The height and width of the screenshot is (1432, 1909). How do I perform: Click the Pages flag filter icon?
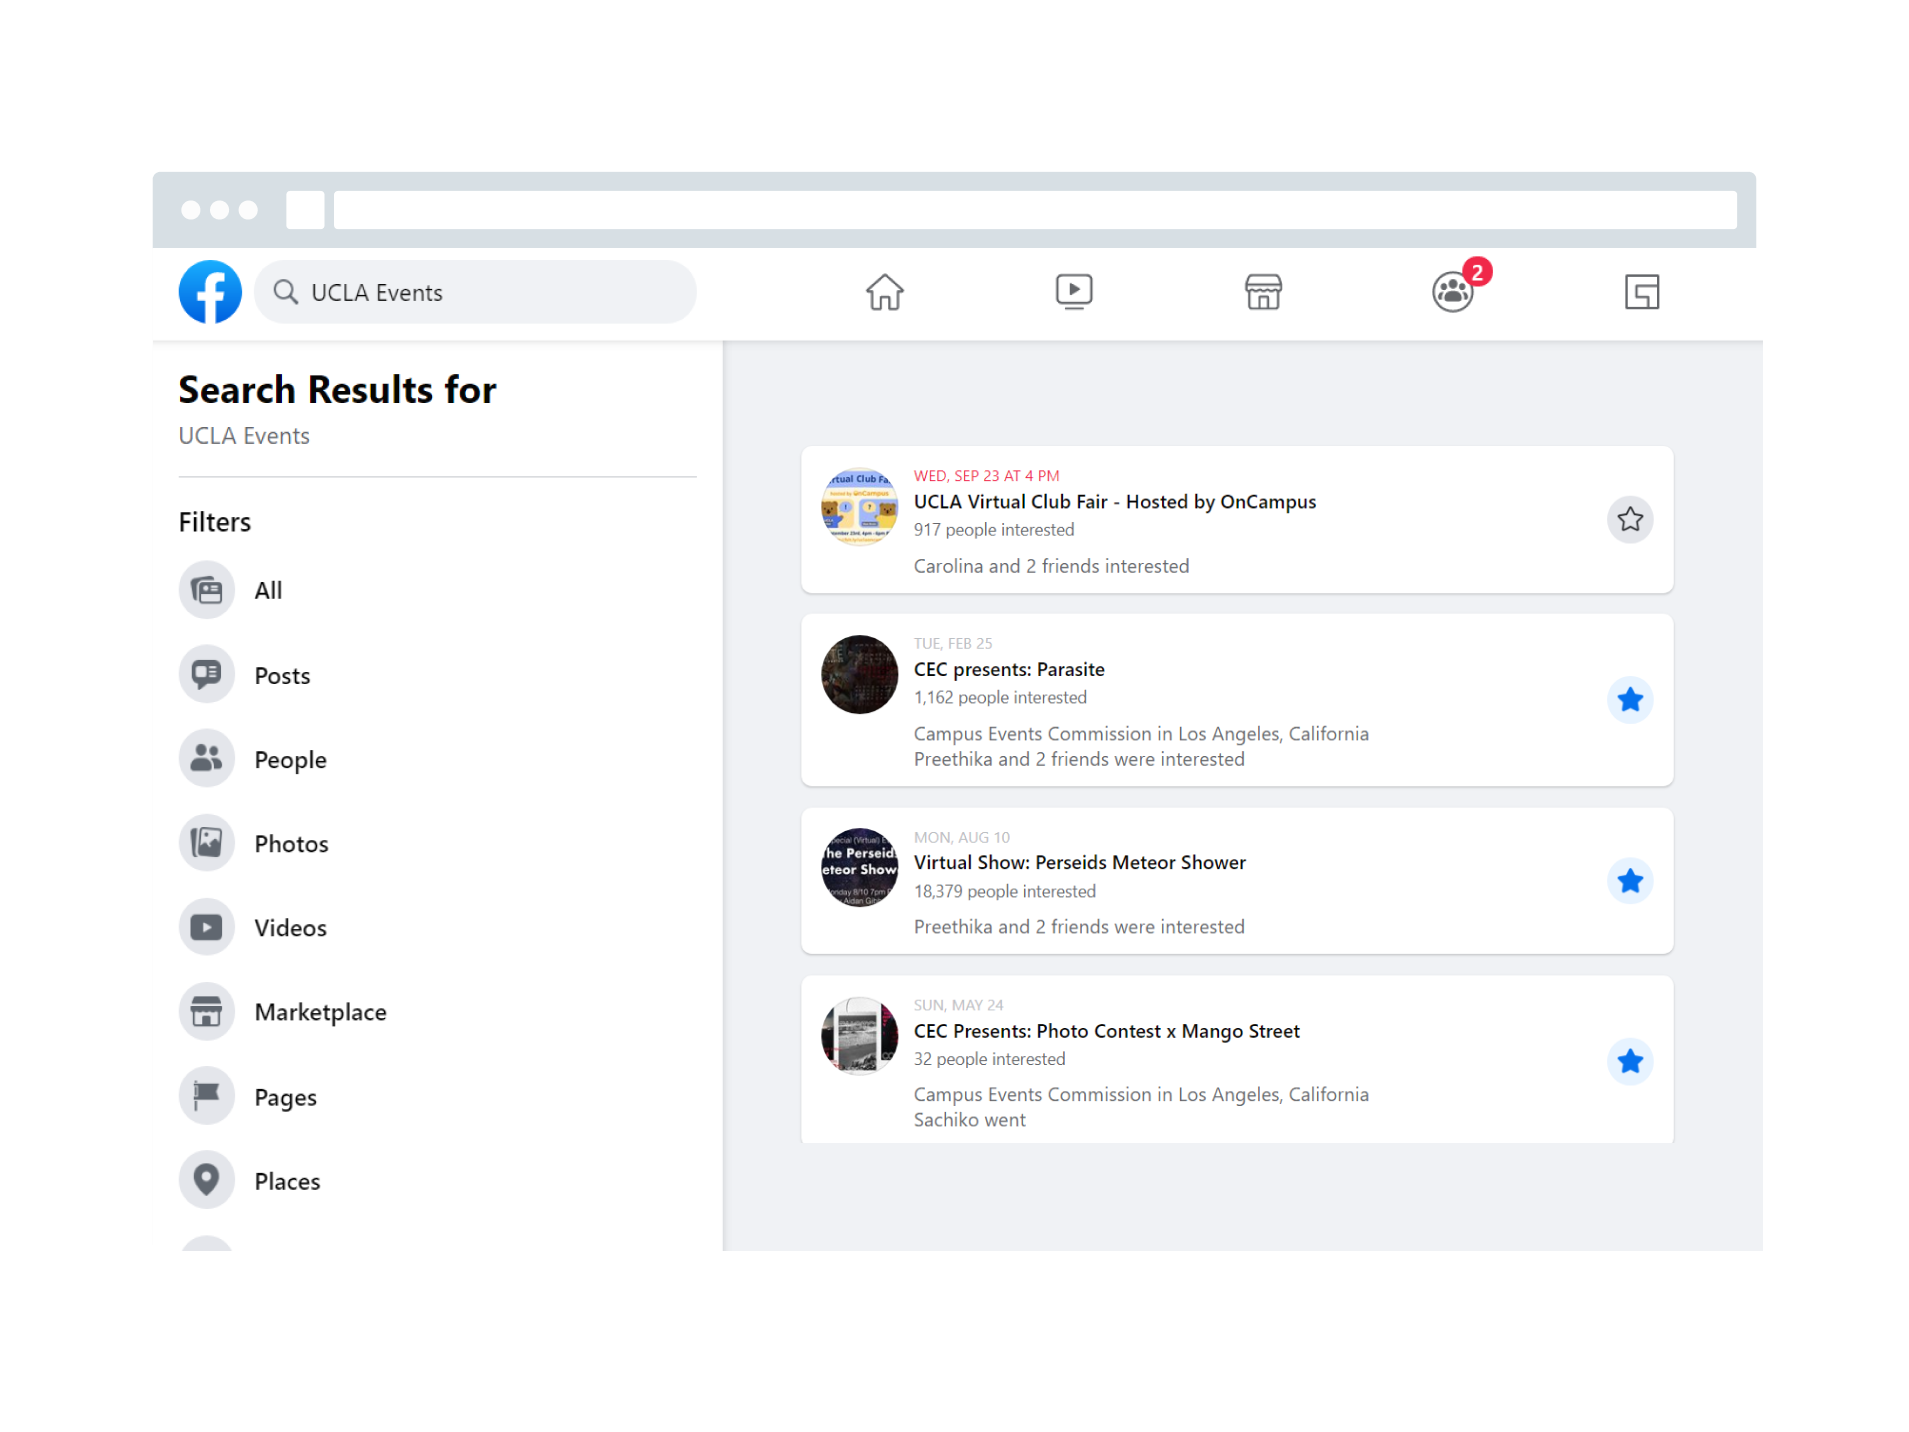tap(207, 1095)
